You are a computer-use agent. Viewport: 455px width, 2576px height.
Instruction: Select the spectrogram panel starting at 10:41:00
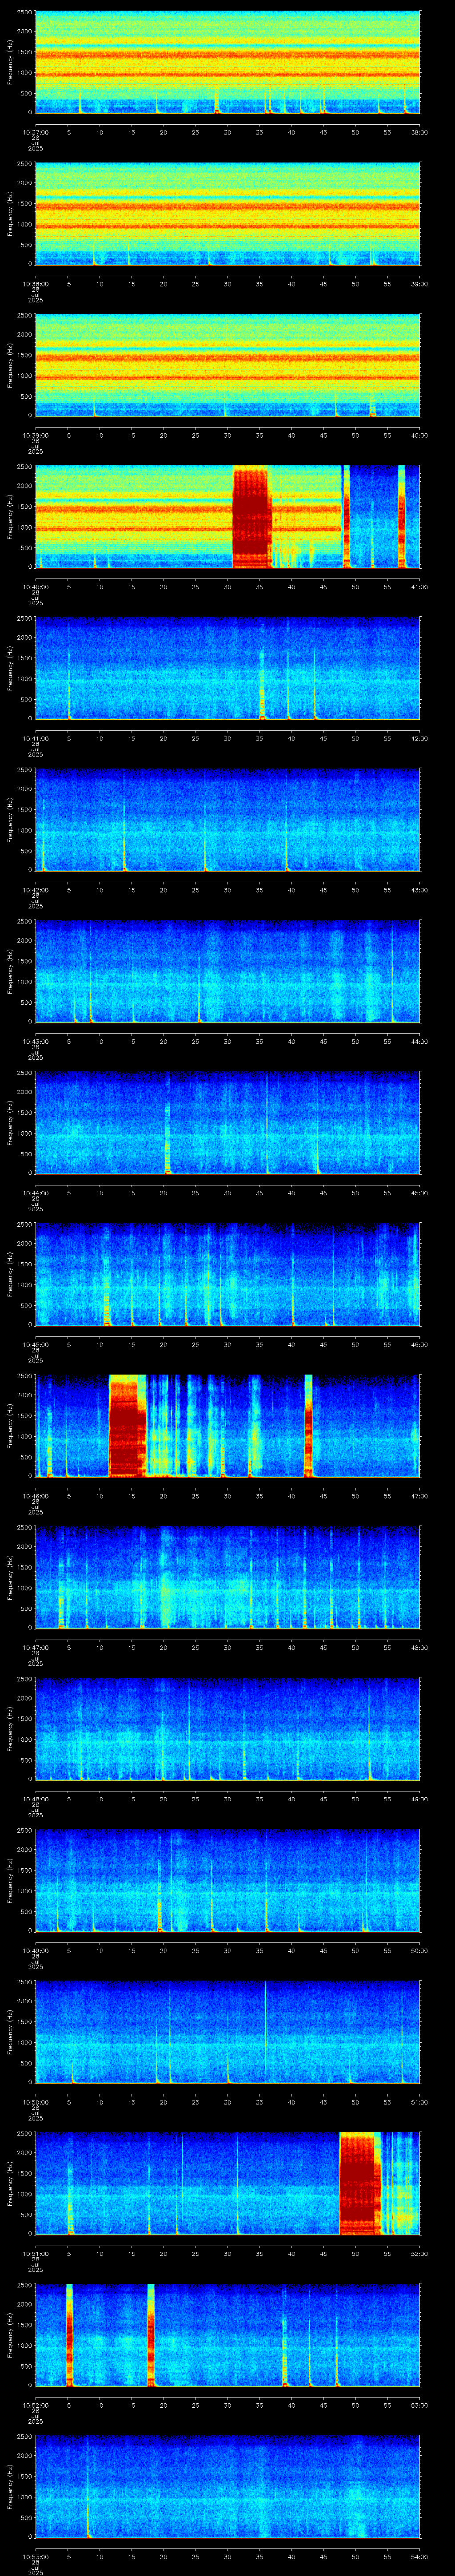point(228,669)
